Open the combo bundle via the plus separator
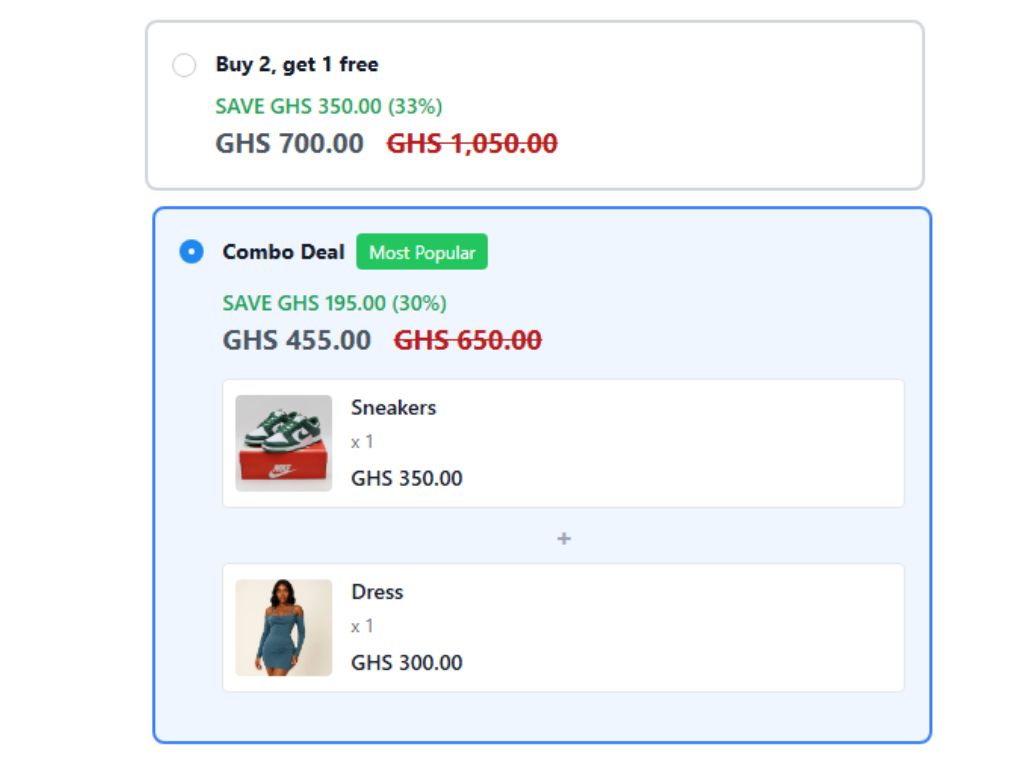 pyautogui.click(x=565, y=539)
